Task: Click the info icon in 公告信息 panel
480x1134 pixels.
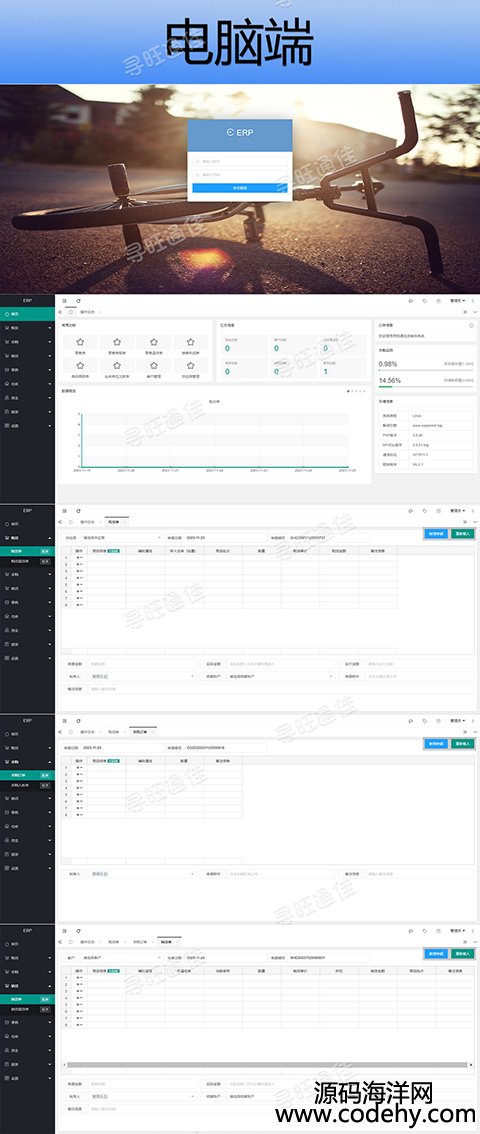Action: click(471, 325)
